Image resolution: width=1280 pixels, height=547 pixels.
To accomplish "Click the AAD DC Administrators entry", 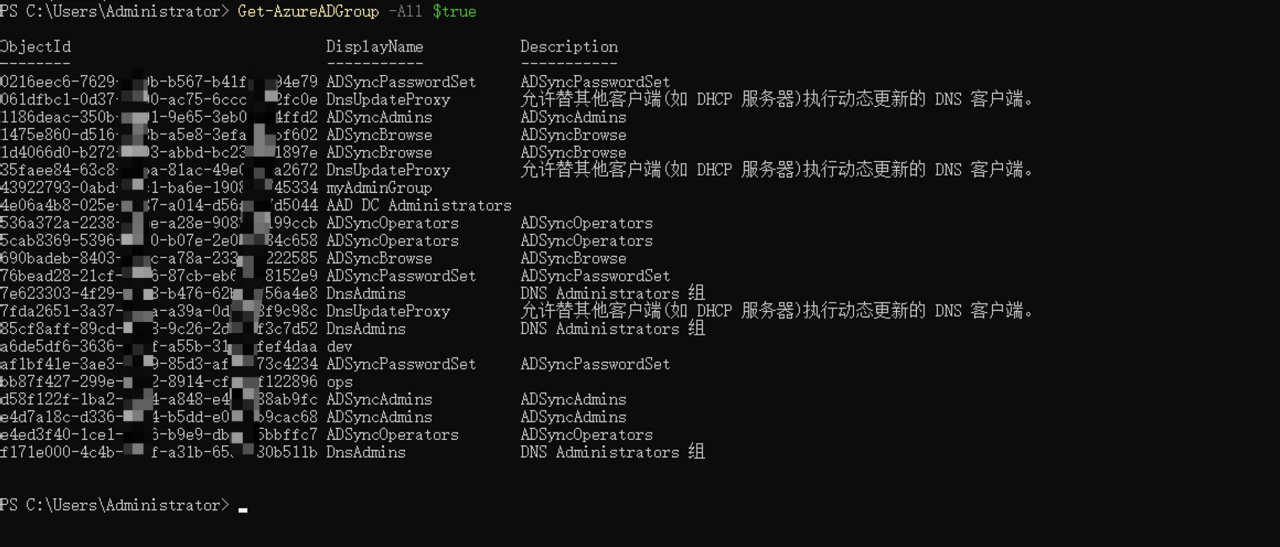I will pyautogui.click(x=419, y=206).
